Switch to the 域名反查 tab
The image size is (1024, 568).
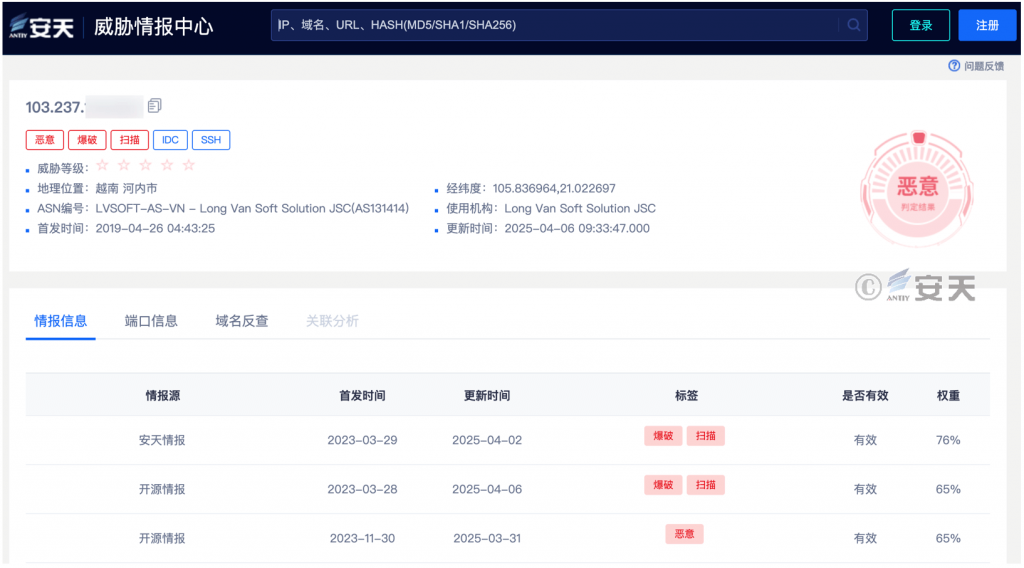242,321
